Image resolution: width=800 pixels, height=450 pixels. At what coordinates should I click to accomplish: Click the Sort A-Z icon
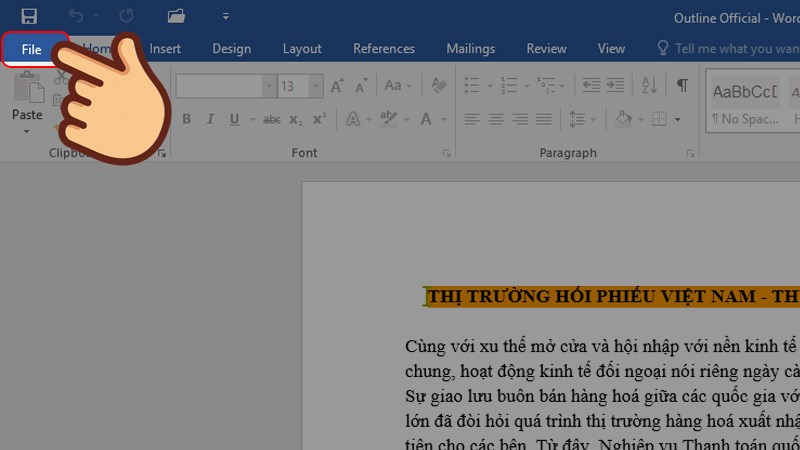point(648,86)
